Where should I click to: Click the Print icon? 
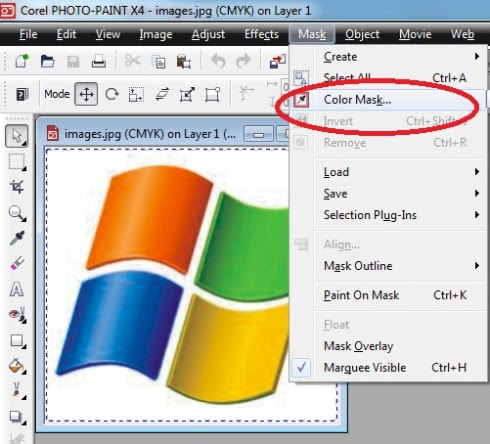tap(99, 62)
